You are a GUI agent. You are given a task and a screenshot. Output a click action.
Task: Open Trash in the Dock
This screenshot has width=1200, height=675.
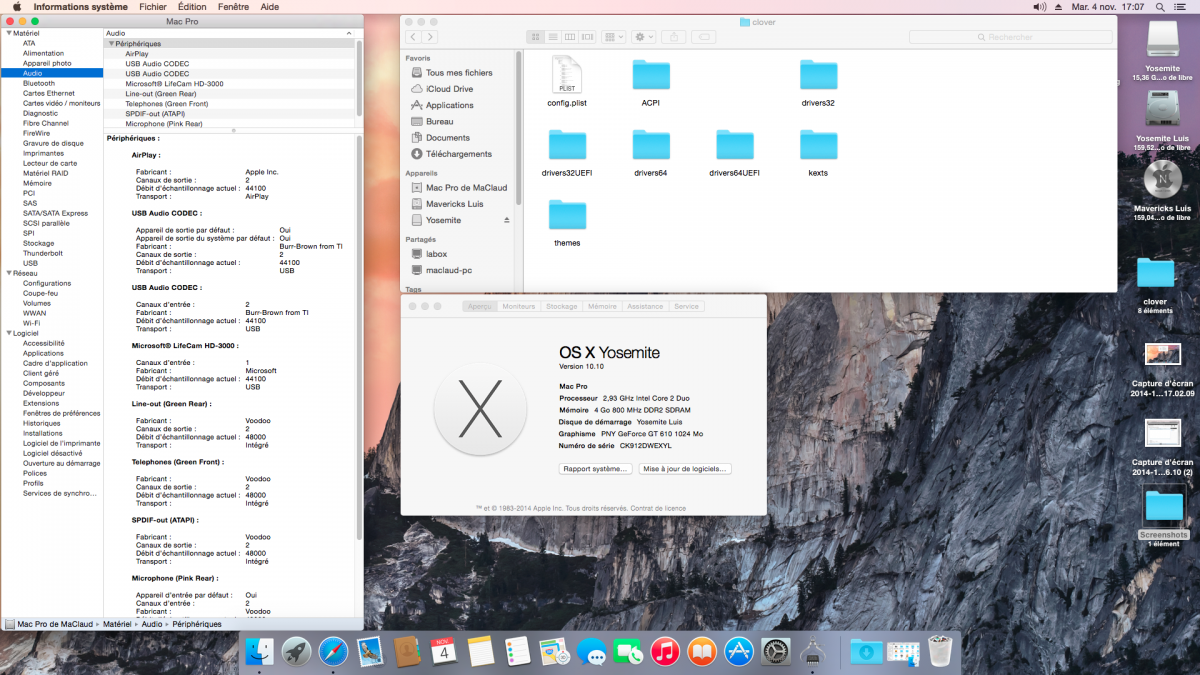click(941, 652)
